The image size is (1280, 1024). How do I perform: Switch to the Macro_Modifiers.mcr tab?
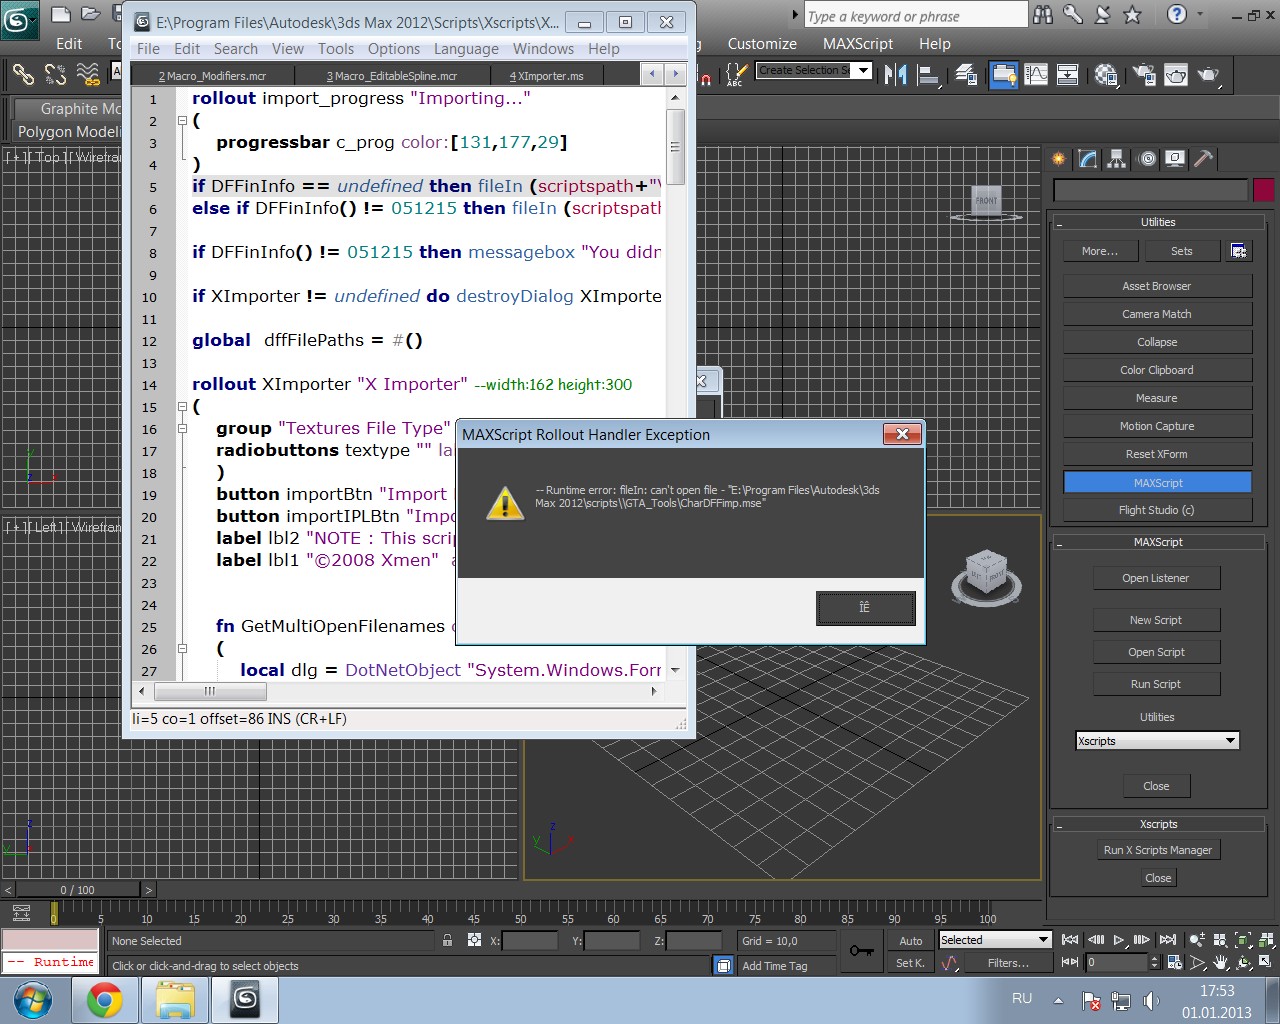coord(213,76)
